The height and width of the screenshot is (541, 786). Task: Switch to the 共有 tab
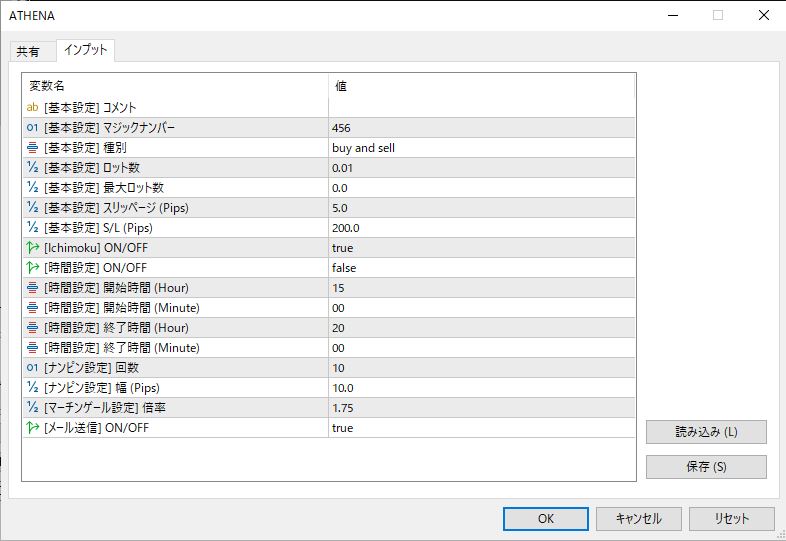coord(28,52)
